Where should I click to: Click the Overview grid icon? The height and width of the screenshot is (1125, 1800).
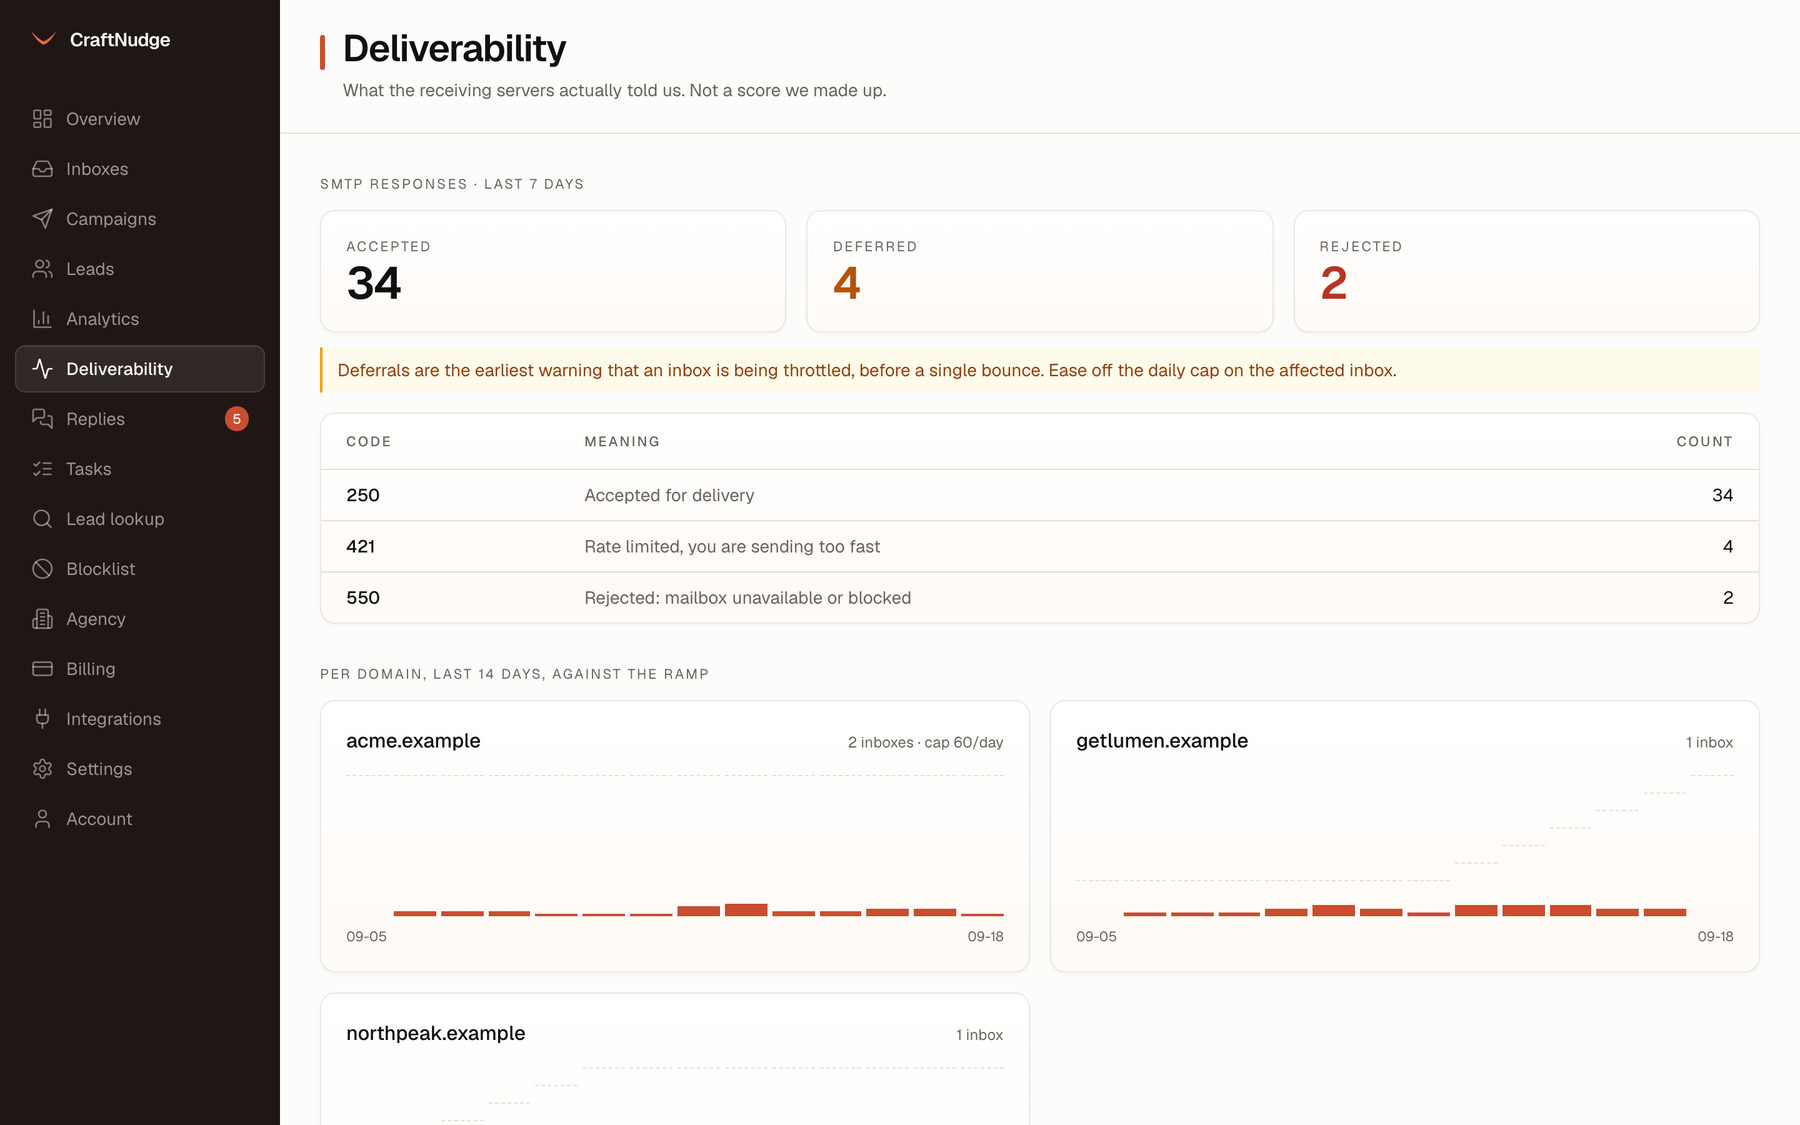click(42, 119)
